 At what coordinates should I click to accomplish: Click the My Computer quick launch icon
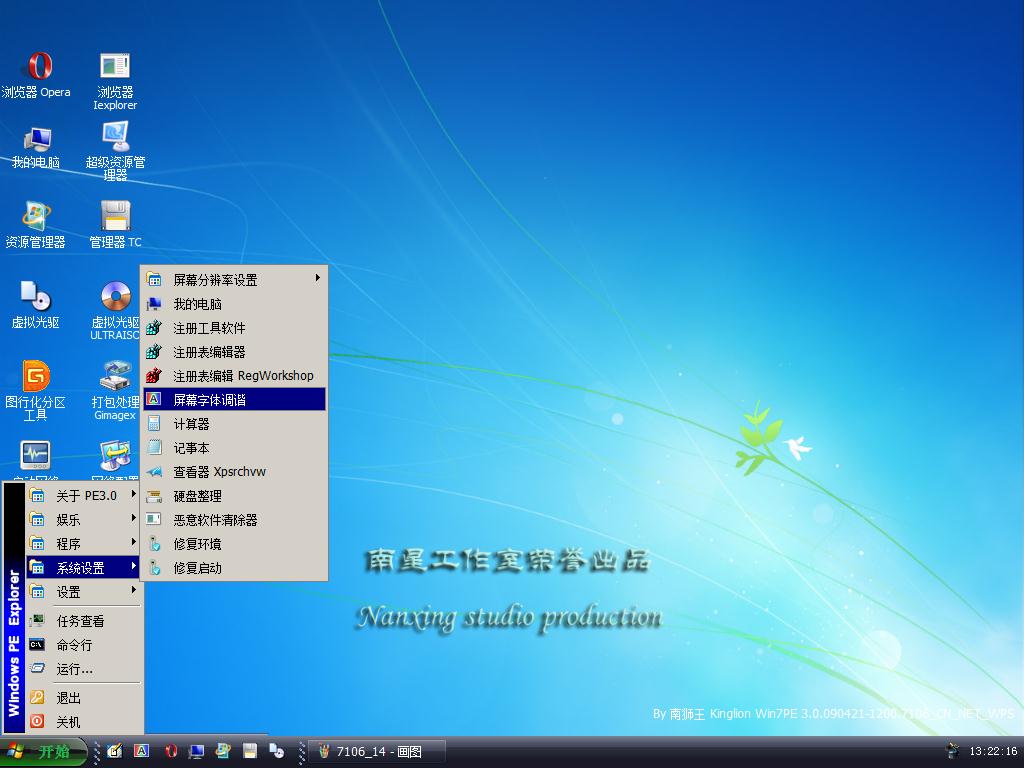196,751
